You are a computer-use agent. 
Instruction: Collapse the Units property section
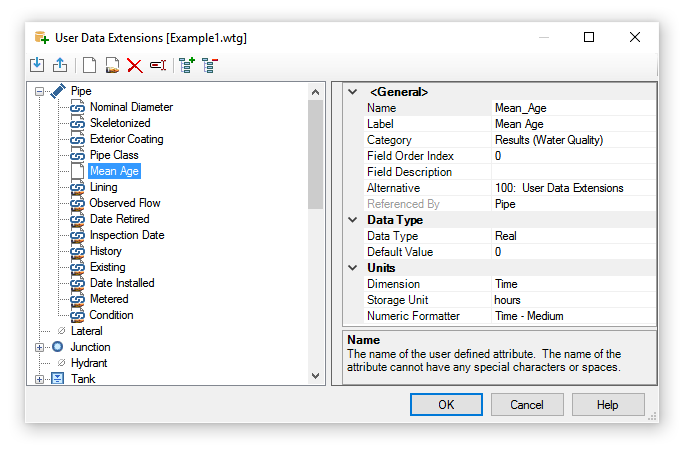(352, 268)
